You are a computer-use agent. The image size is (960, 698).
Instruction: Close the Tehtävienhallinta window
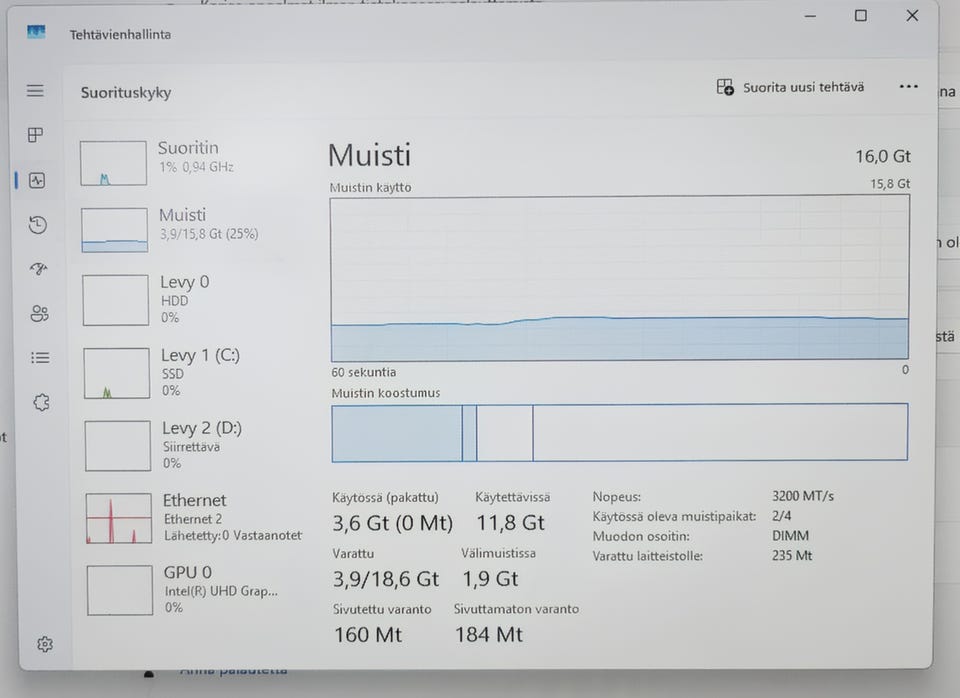912,15
